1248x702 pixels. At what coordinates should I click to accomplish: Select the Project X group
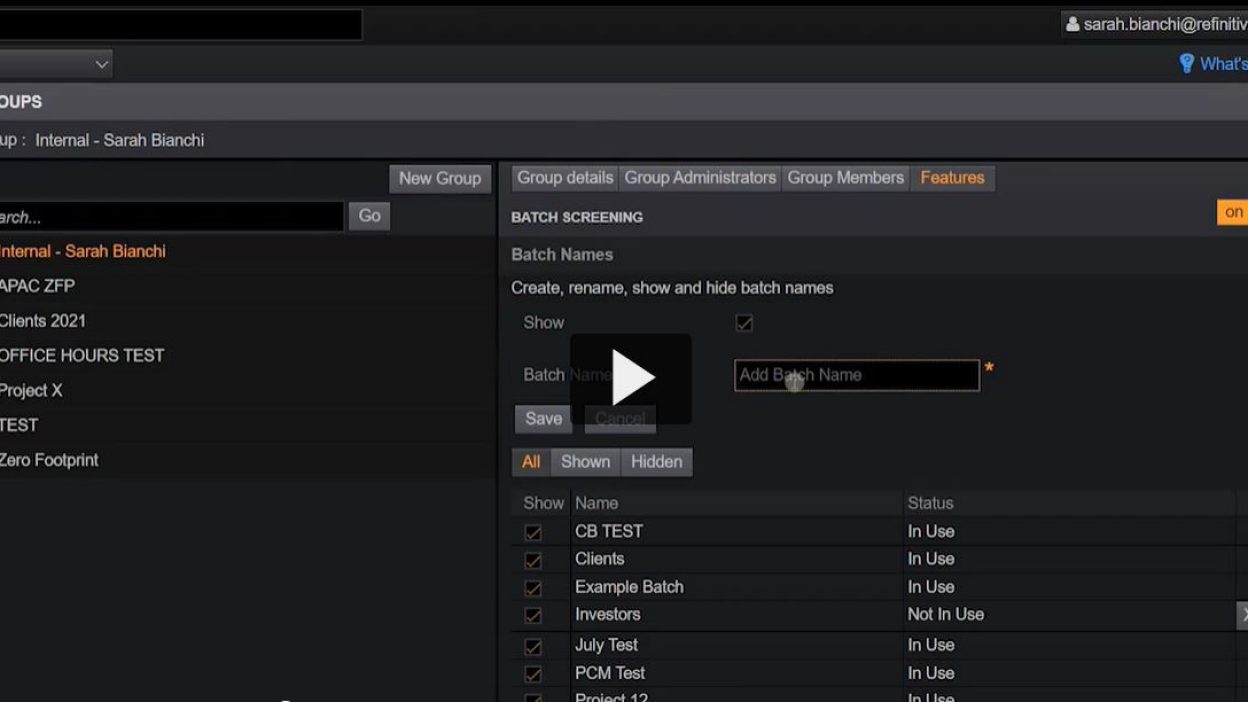point(31,390)
